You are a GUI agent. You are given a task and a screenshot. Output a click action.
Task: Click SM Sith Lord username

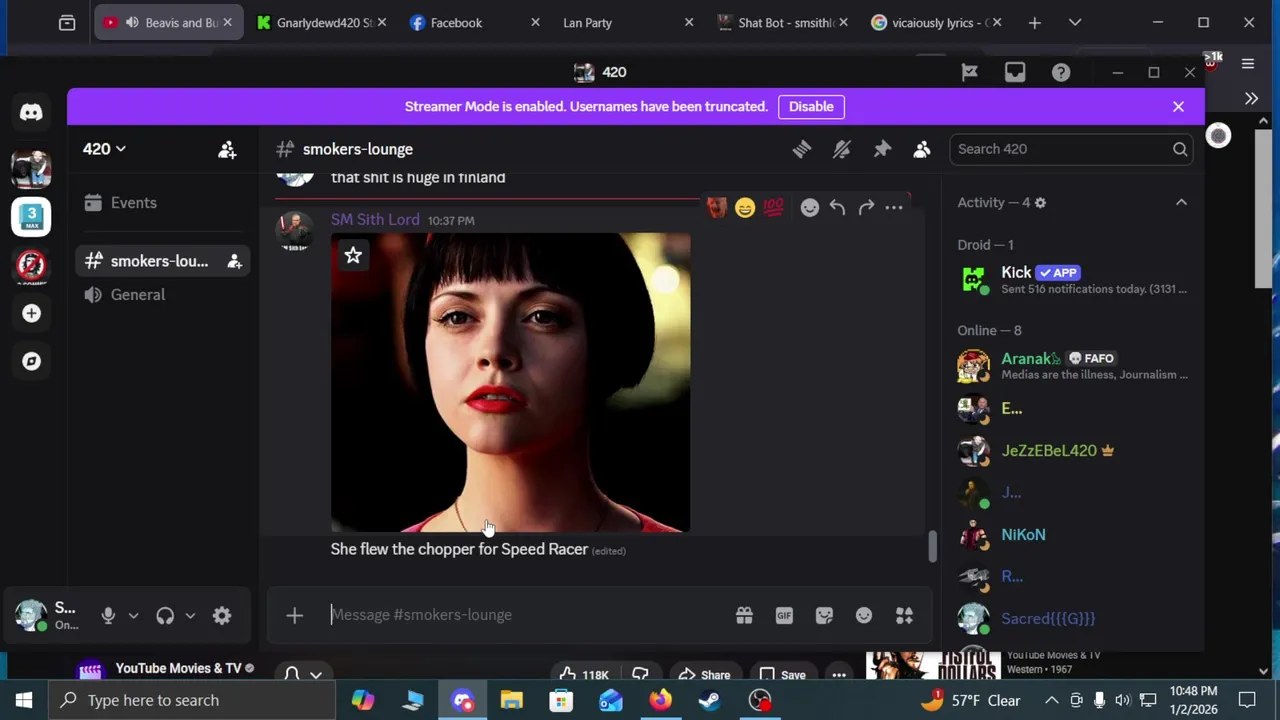pos(375,219)
